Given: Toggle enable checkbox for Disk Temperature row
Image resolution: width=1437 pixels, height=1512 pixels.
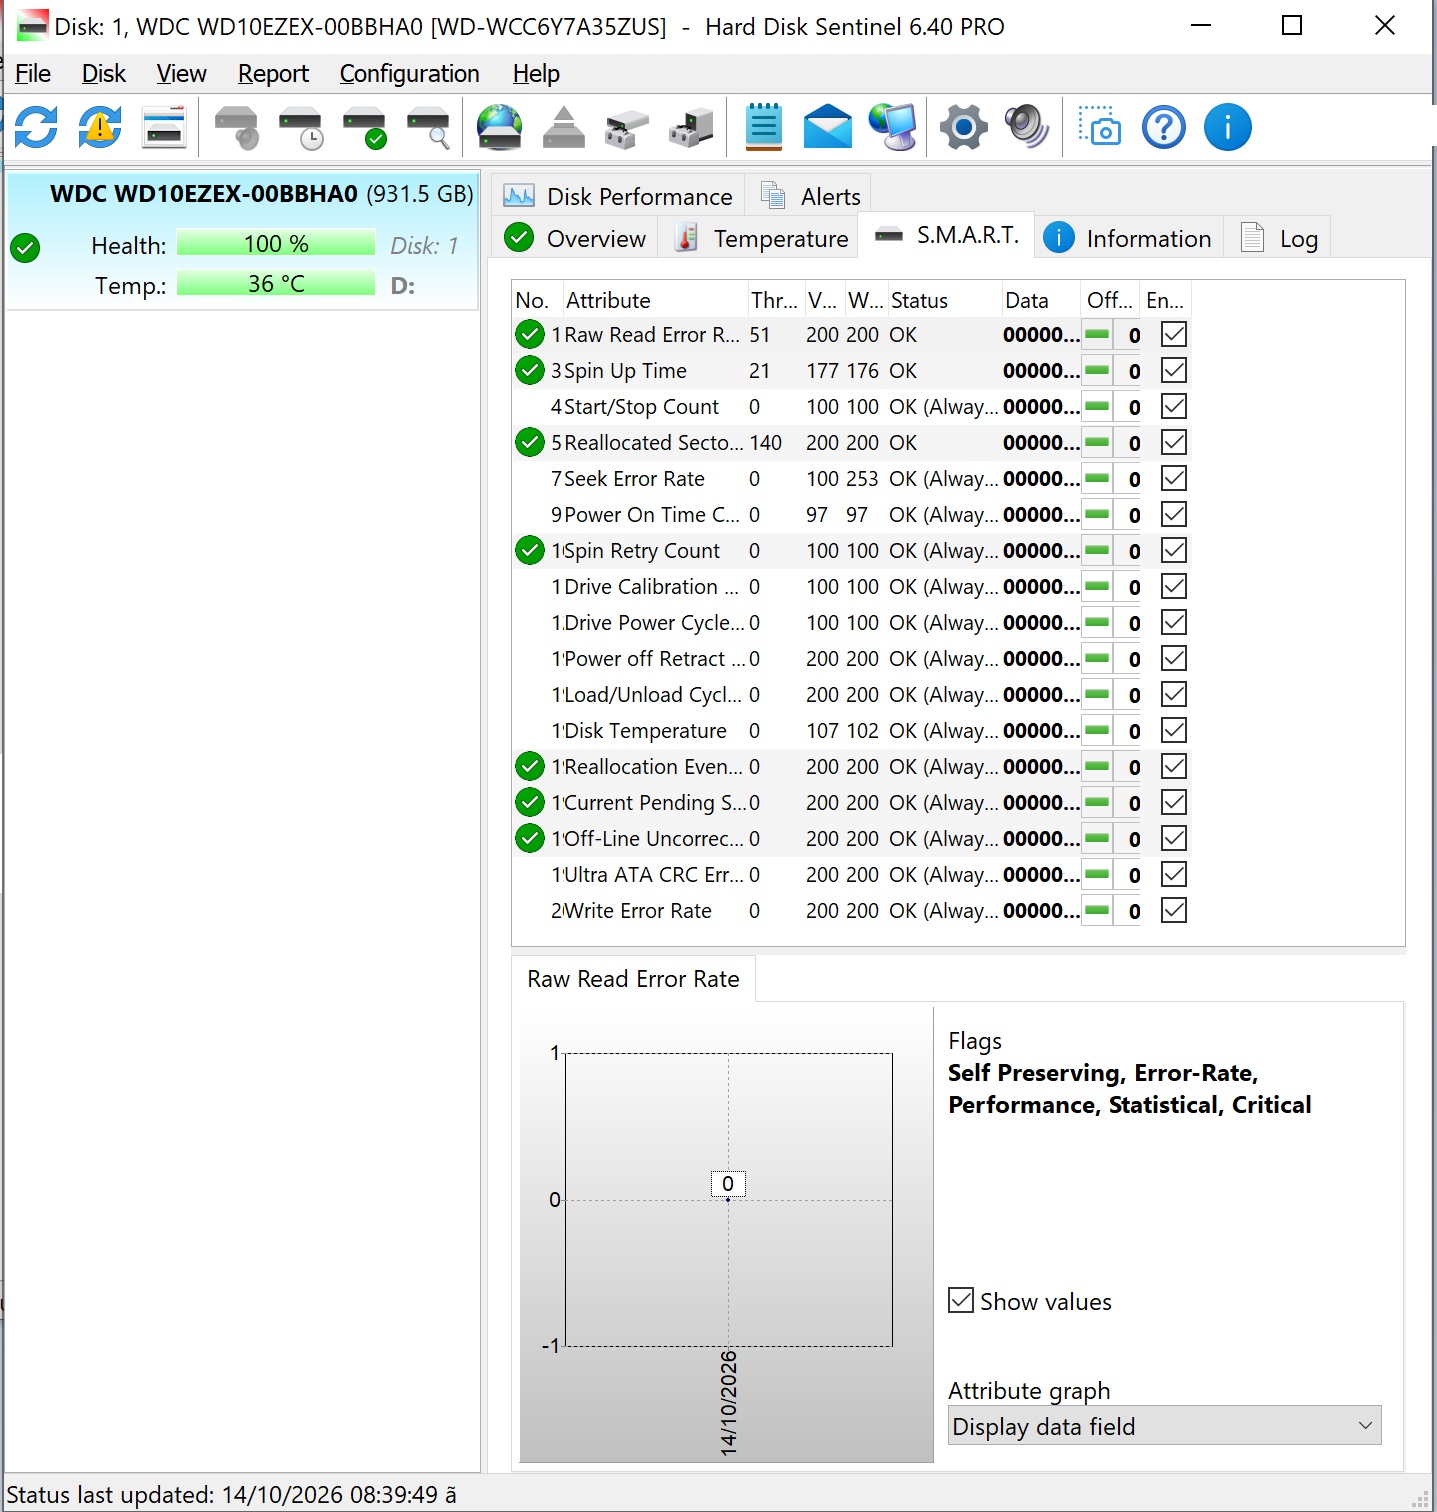Looking at the screenshot, I should [x=1174, y=731].
